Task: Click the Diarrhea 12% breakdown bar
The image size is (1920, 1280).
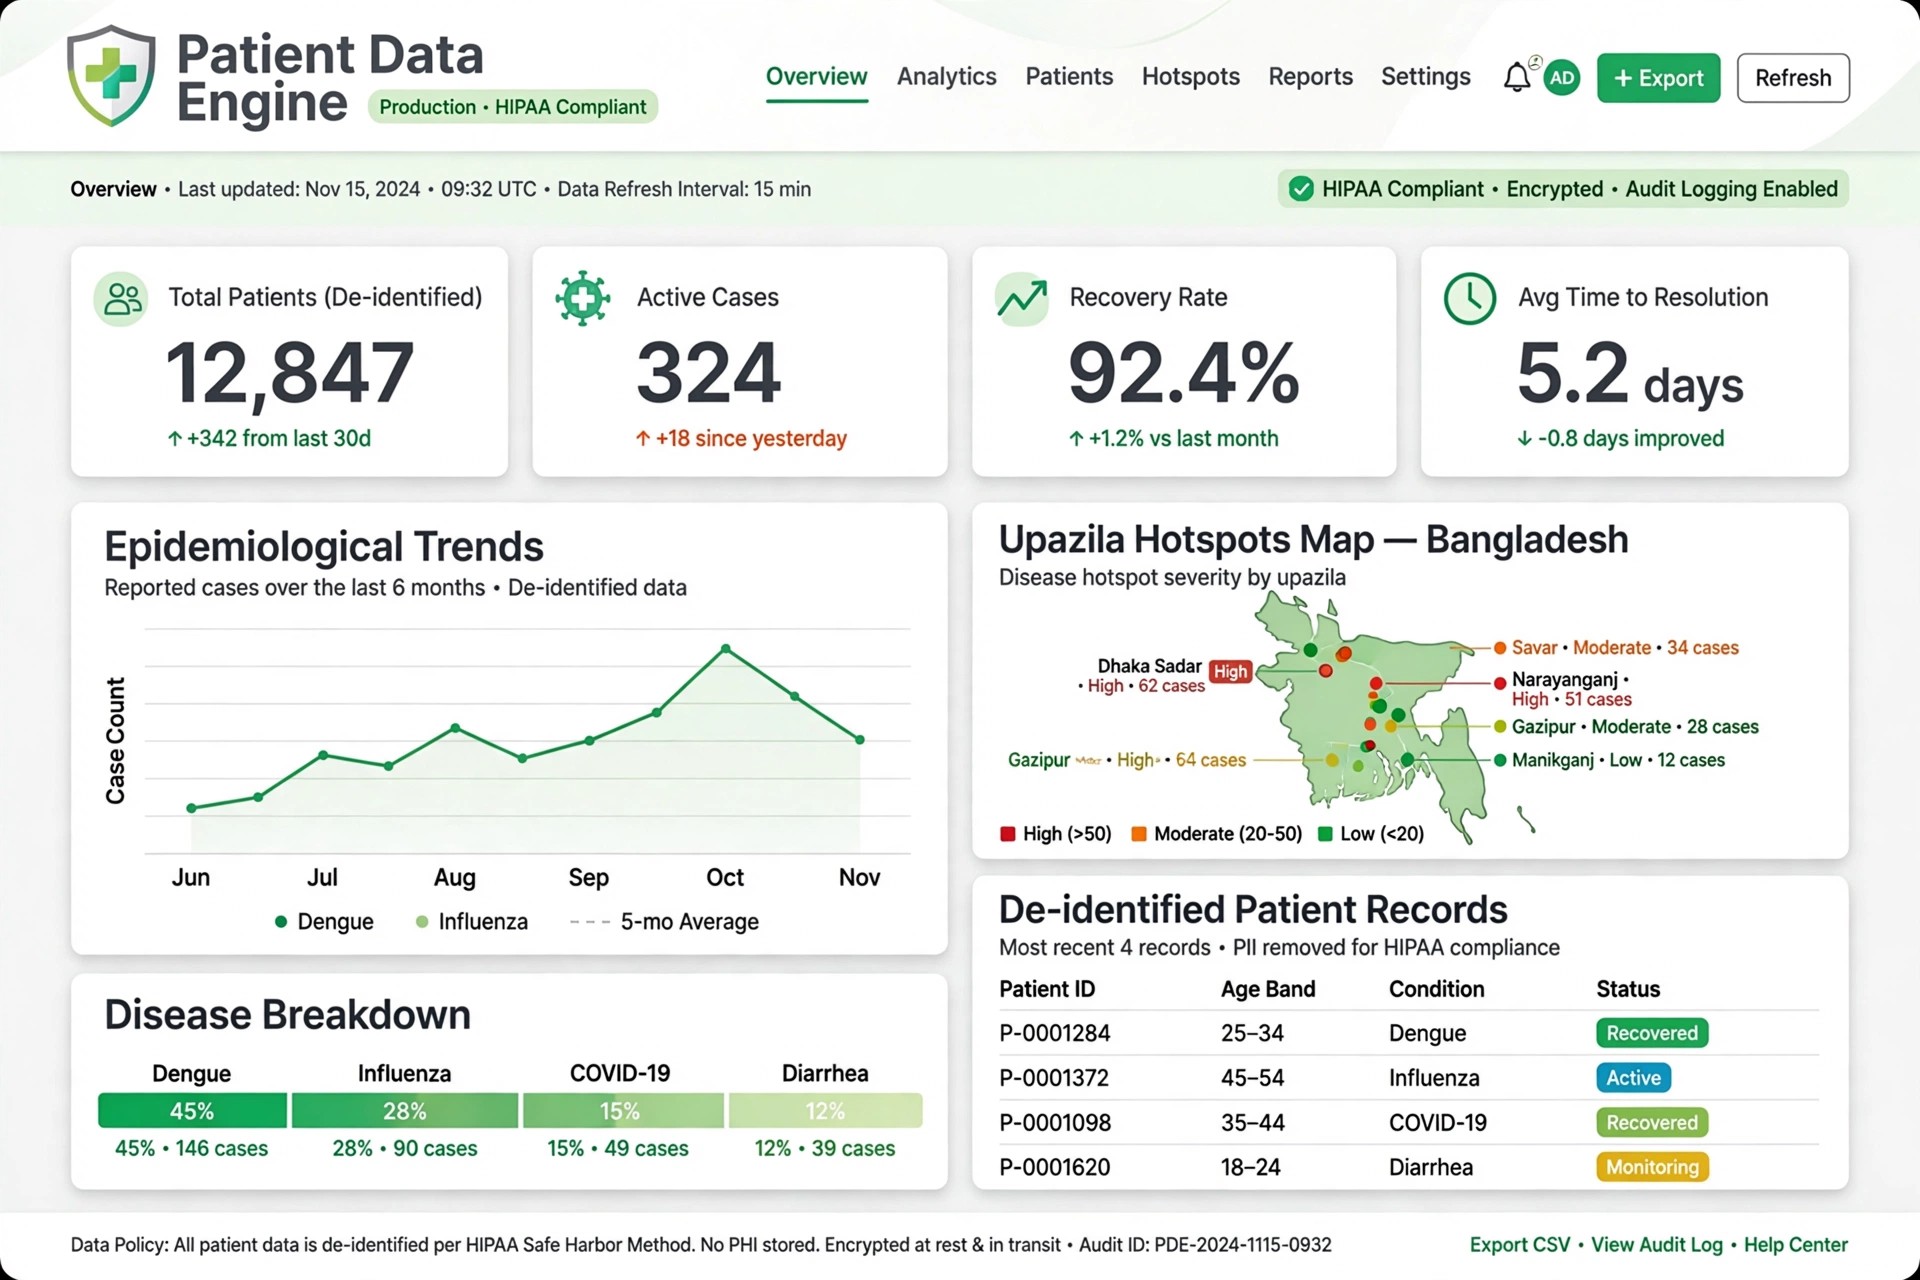Action: pos(825,1111)
